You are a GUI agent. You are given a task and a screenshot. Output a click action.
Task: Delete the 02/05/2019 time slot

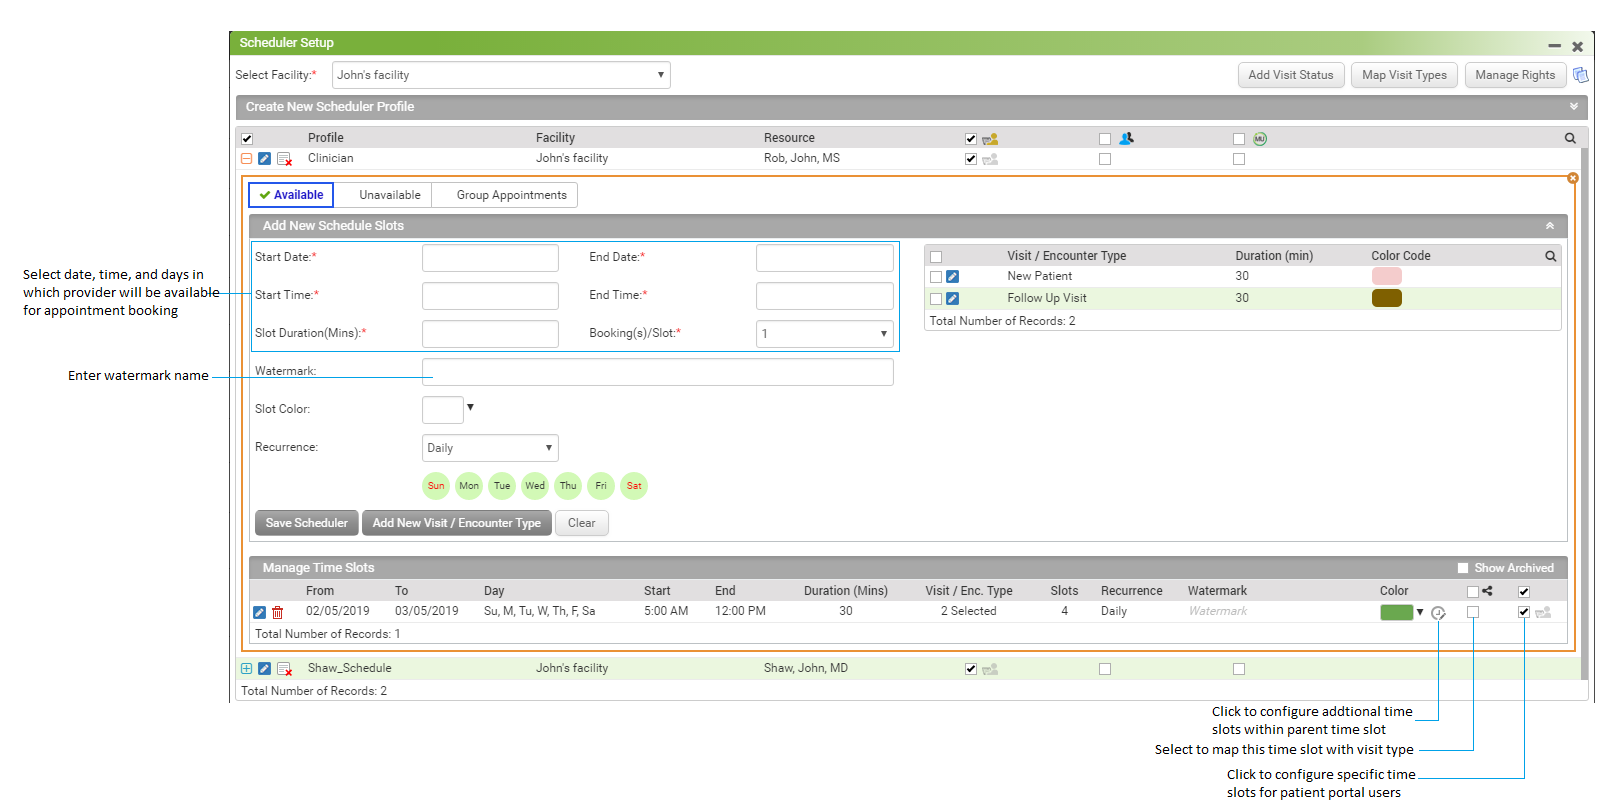278,613
